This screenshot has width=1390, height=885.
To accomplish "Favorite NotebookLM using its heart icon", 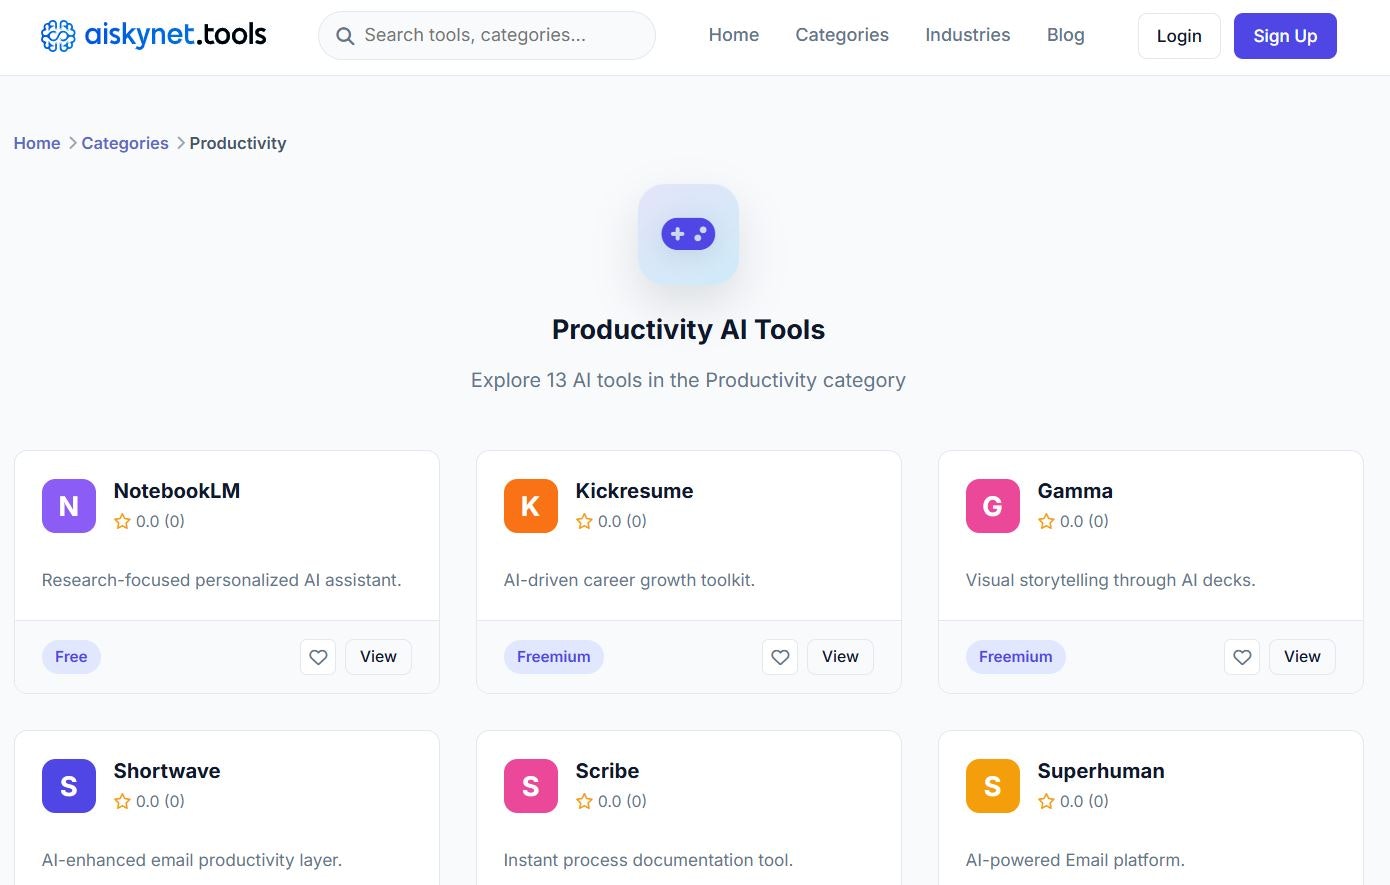I will pos(318,657).
